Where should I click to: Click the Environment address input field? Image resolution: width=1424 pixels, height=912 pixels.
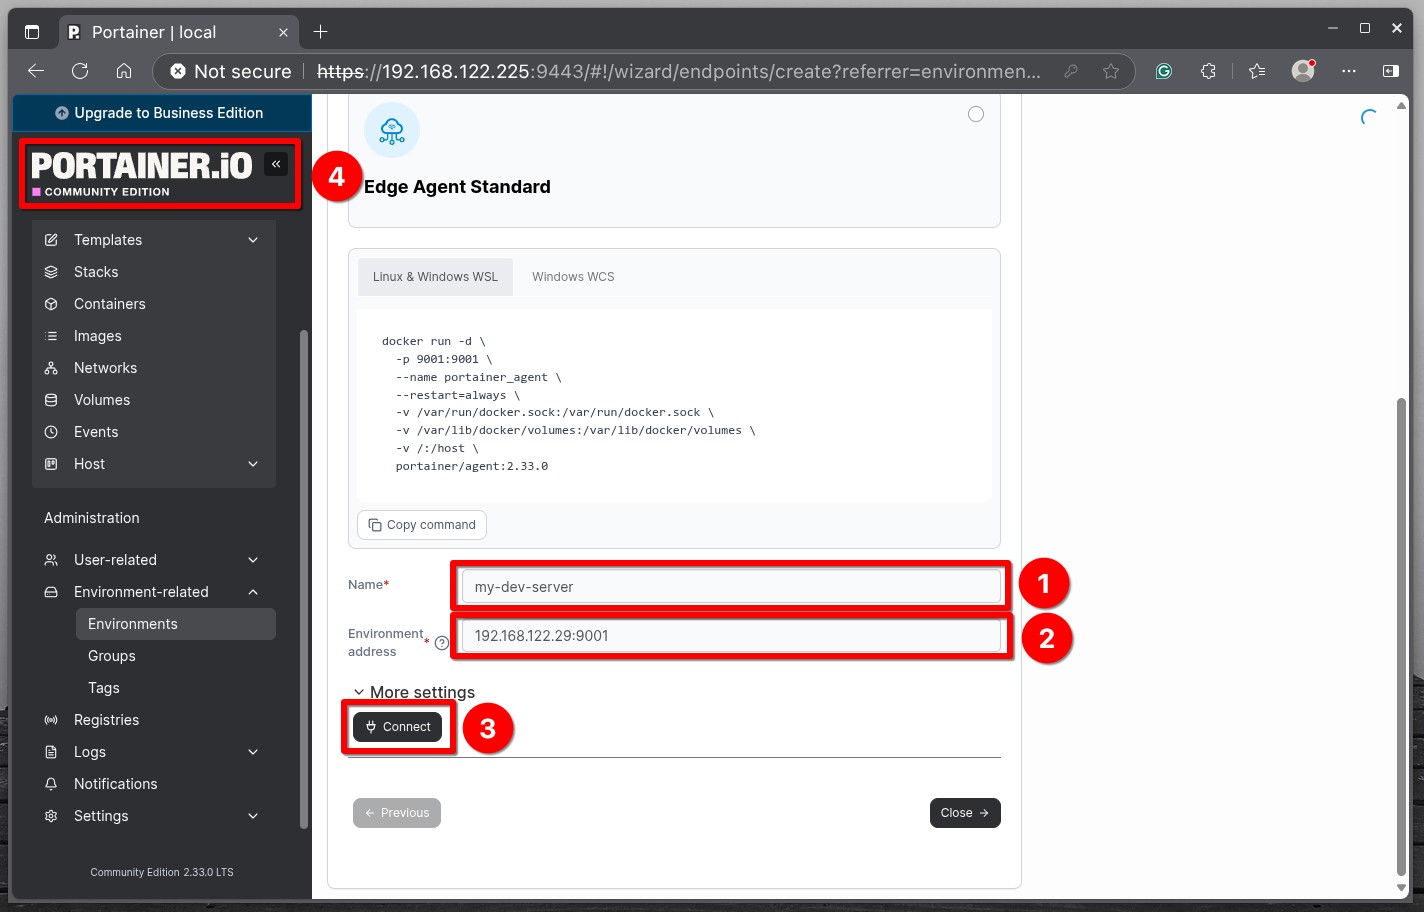[731, 635]
